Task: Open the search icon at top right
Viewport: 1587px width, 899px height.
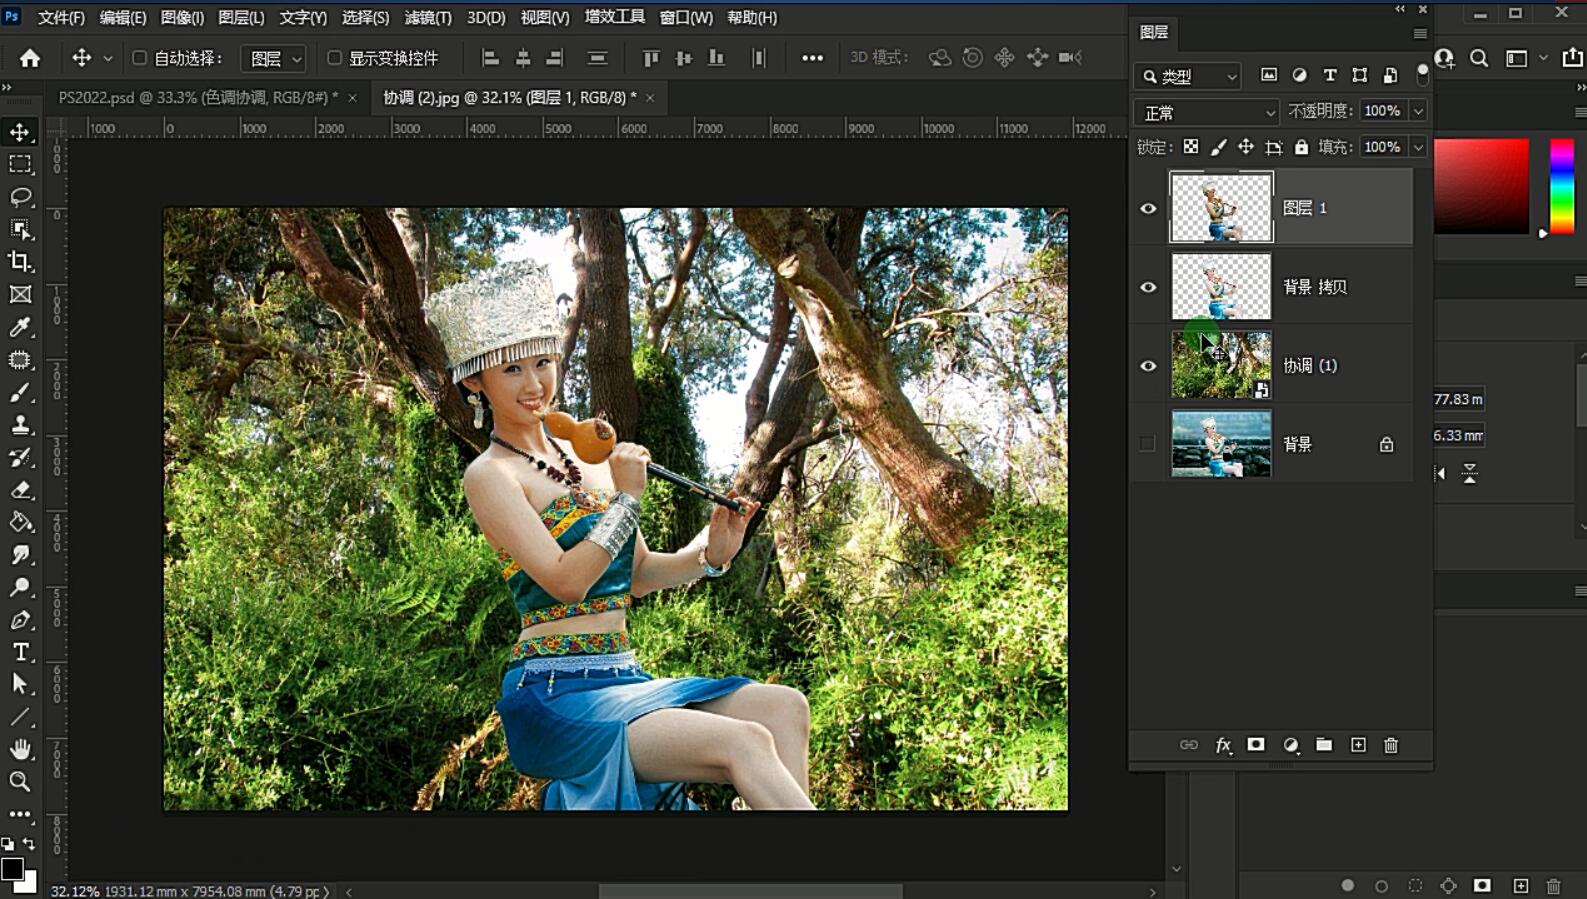Action: 1479,58
